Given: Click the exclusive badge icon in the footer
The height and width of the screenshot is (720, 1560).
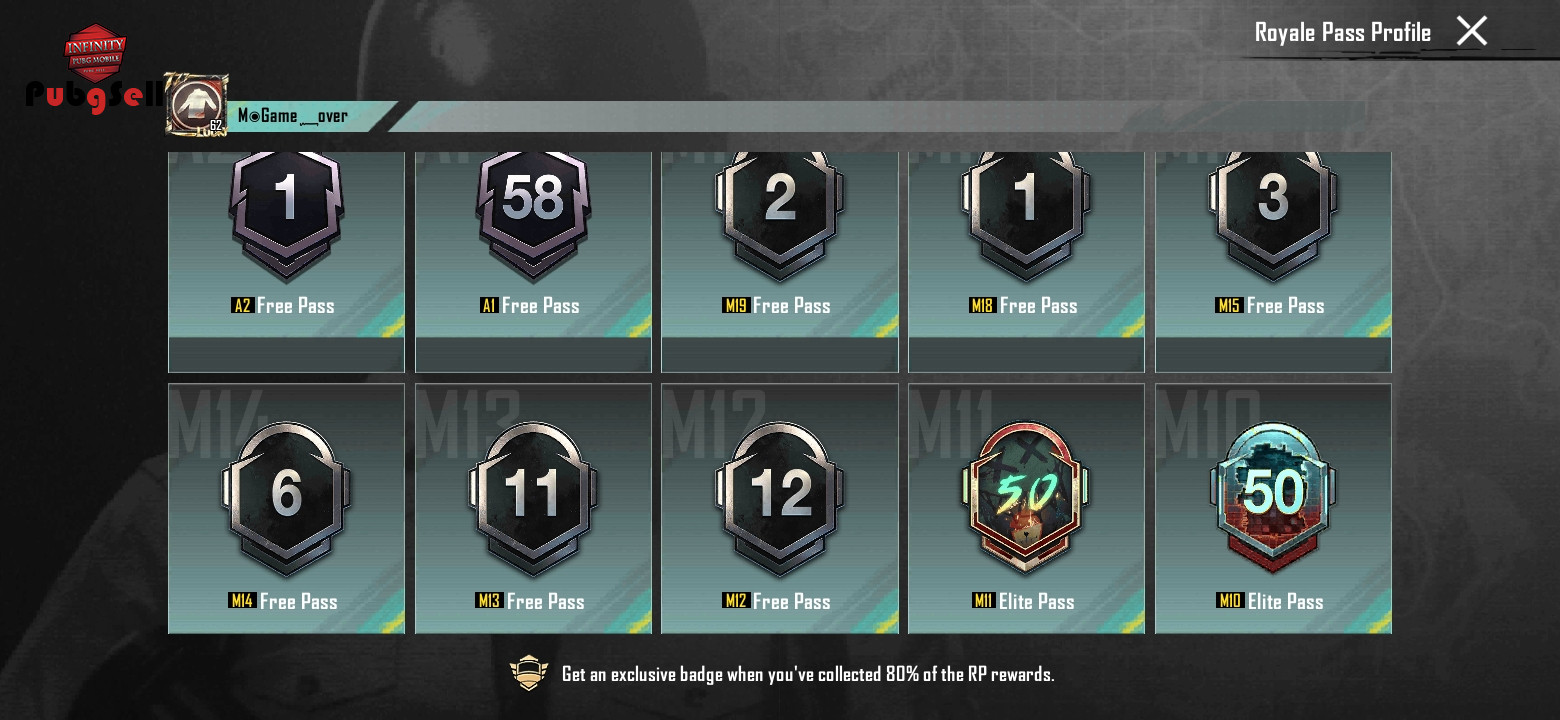Looking at the screenshot, I should (529, 673).
